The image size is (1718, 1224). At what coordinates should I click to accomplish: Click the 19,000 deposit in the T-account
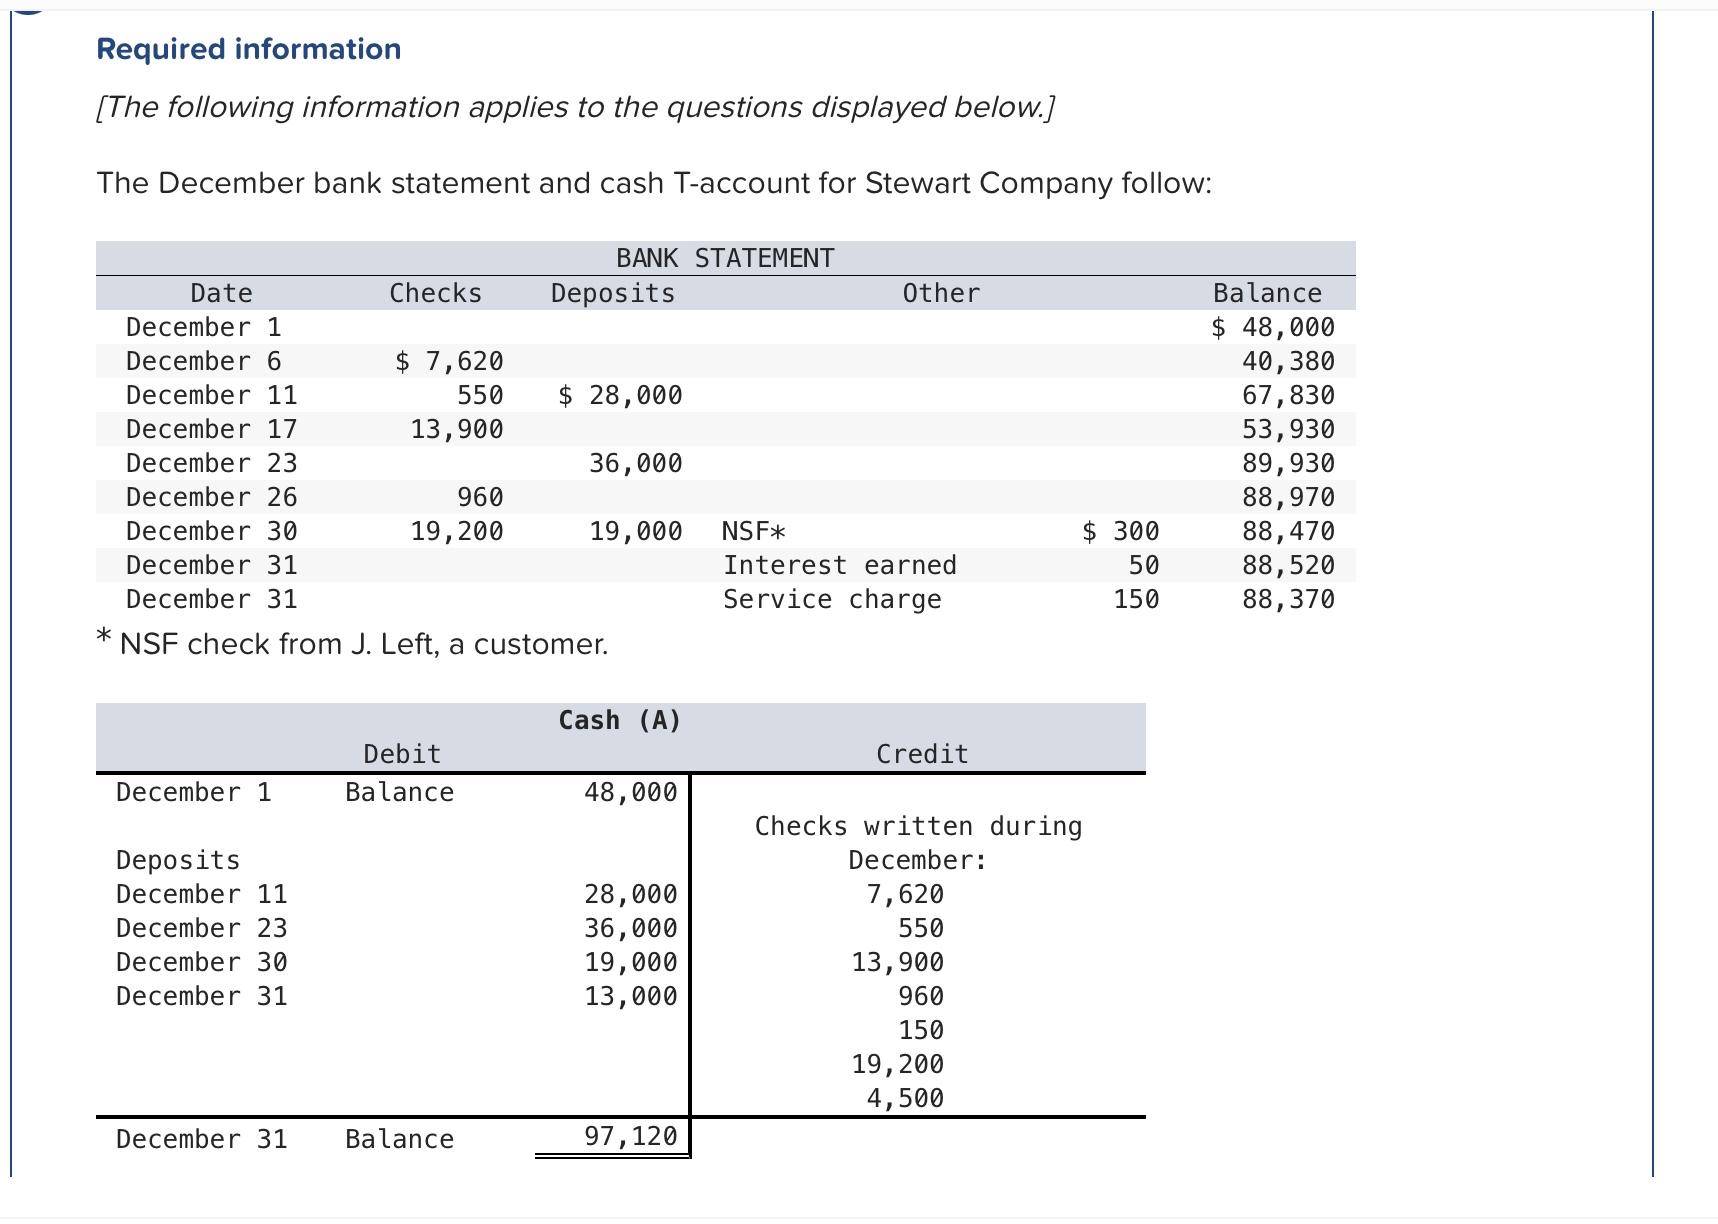point(631,962)
